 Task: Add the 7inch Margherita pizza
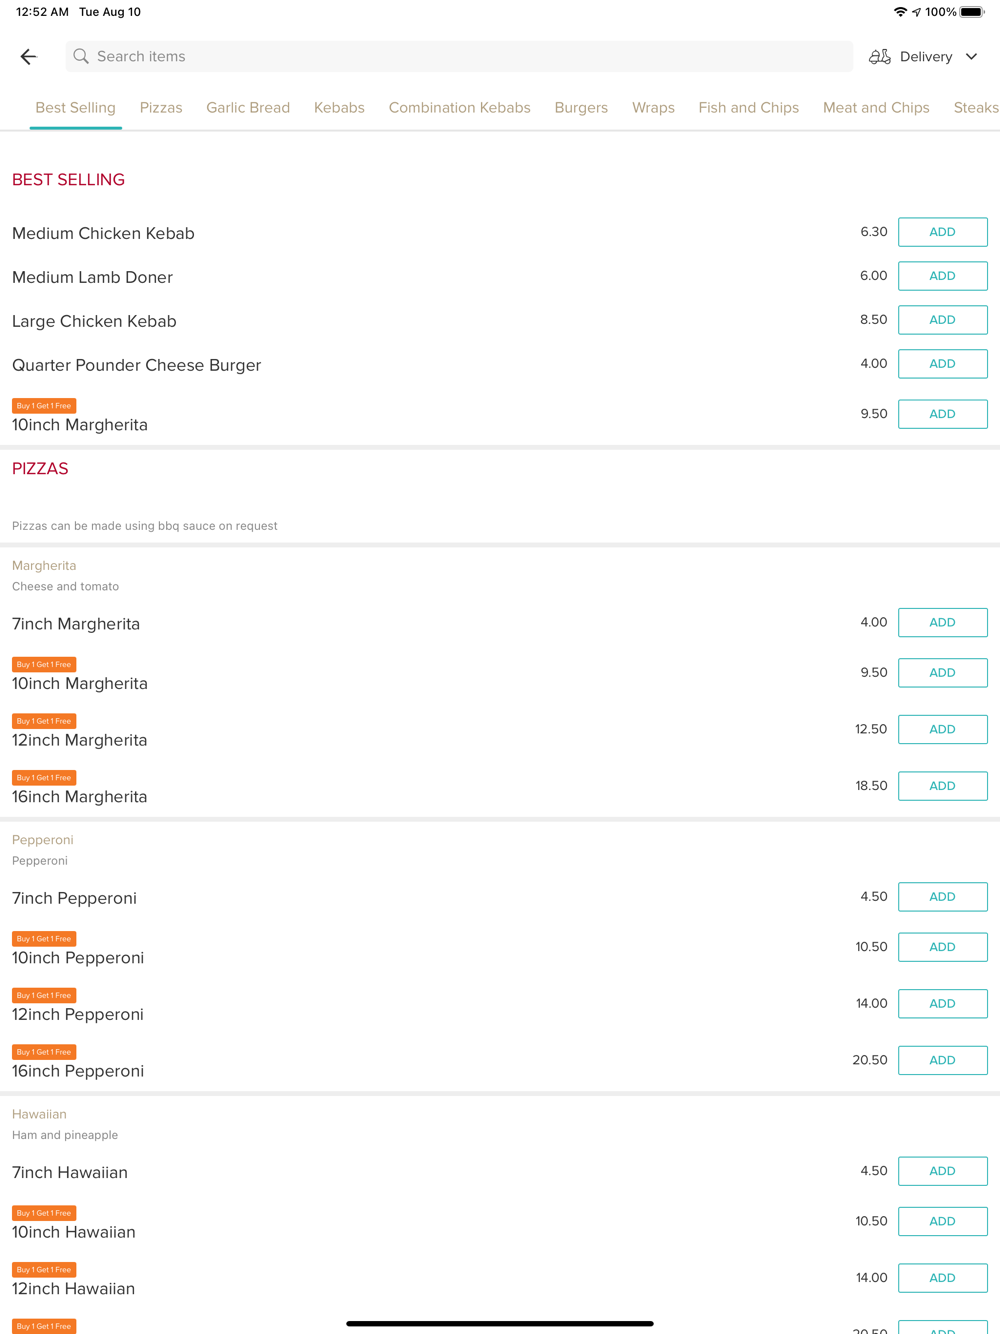tap(942, 623)
